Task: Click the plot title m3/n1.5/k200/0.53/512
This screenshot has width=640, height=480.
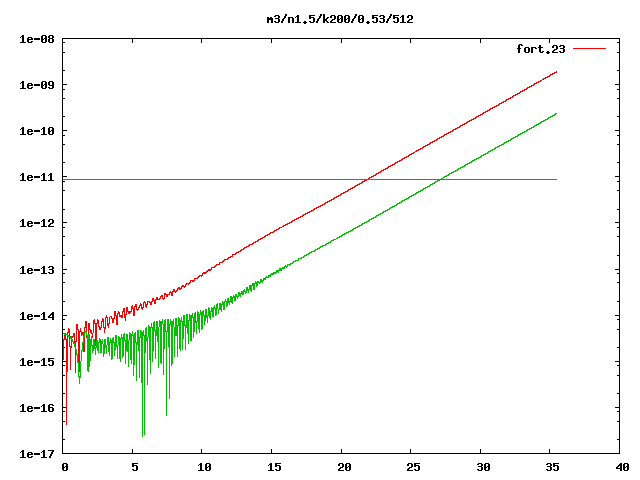Action: click(x=340, y=19)
